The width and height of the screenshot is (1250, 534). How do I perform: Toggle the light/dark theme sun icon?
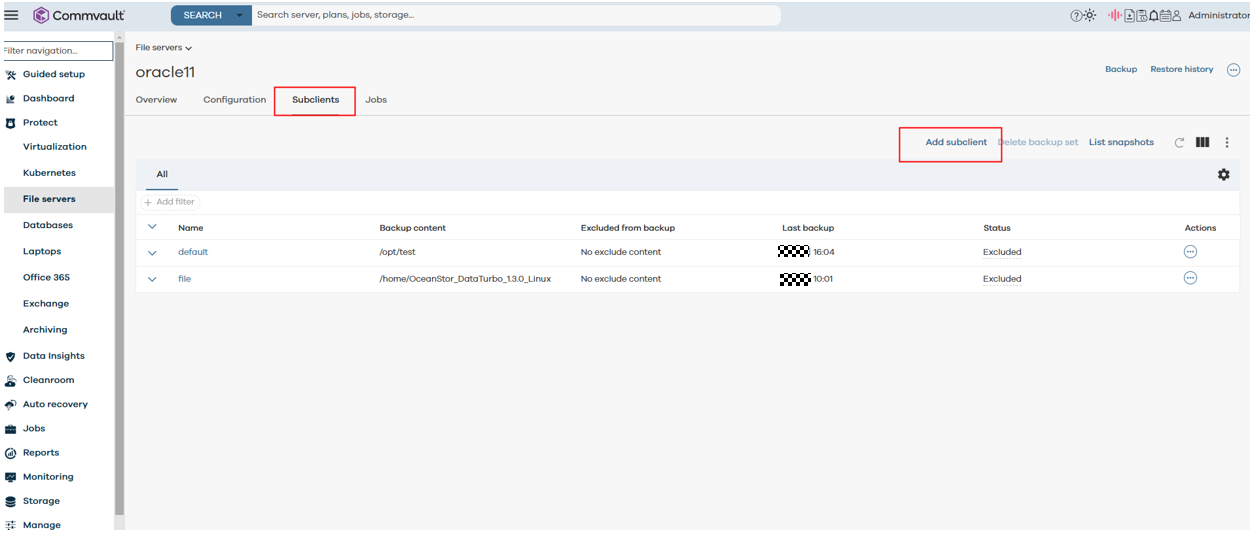(x=1089, y=16)
